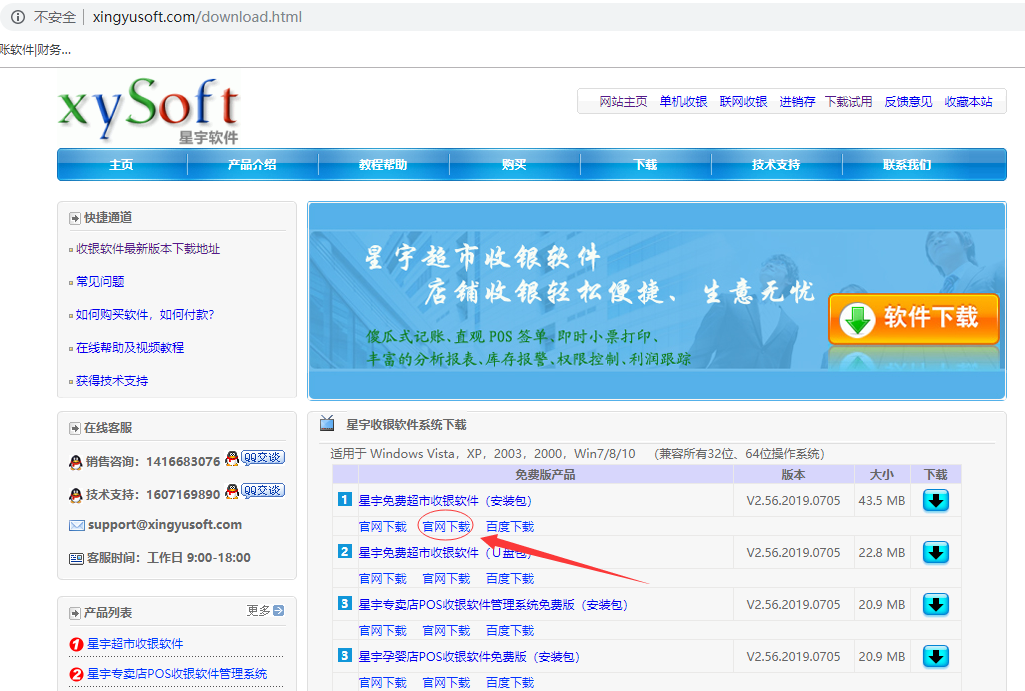Click 星宇超市收银软件 in 产品列表
1025x691 pixels.
click(135, 644)
